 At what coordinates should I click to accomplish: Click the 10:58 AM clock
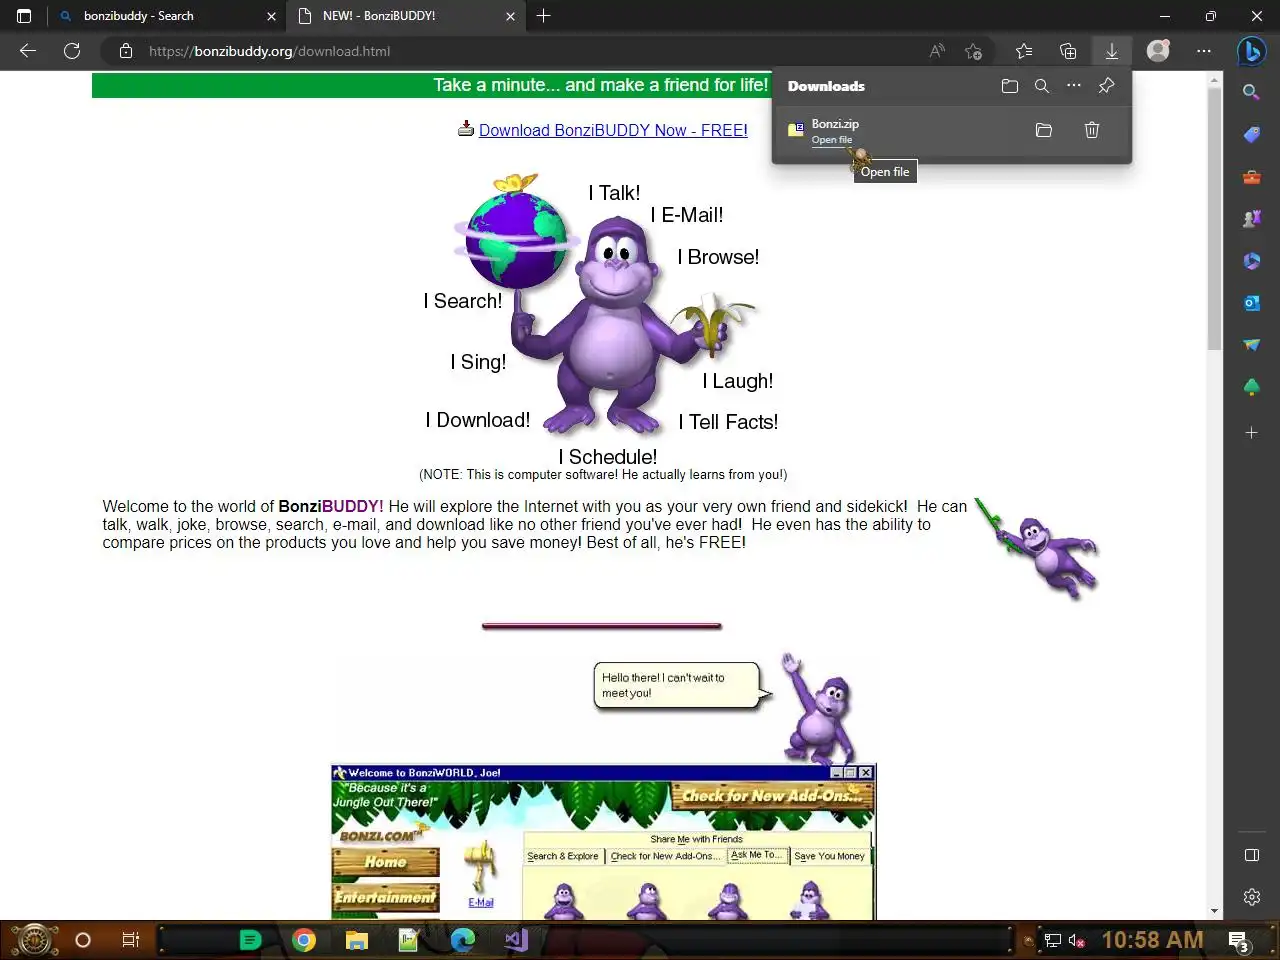point(1152,940)
